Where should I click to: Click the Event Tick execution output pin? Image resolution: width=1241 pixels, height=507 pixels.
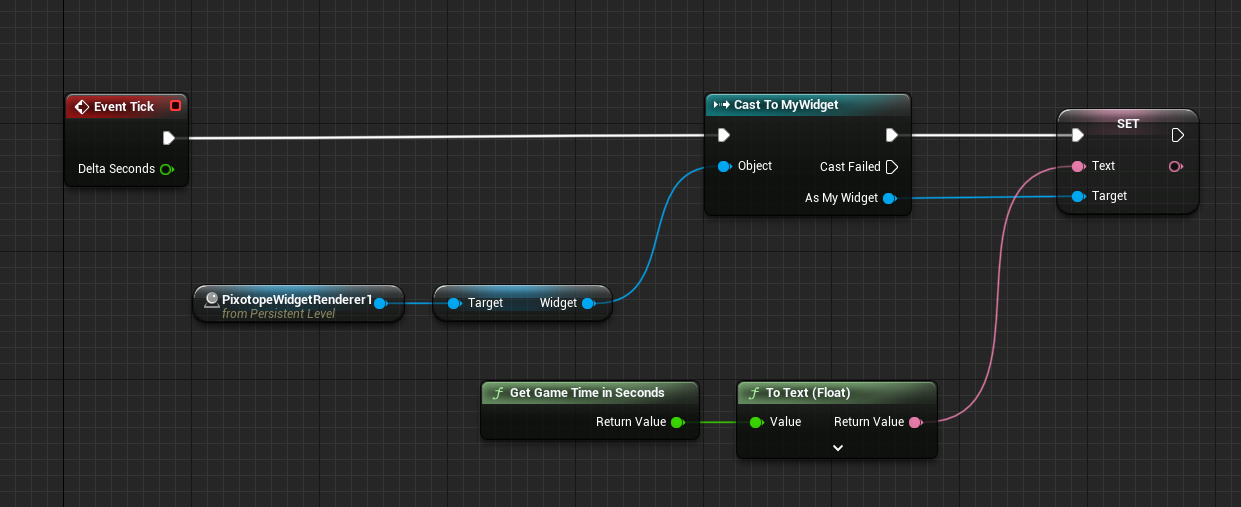(x=169, y=138)
